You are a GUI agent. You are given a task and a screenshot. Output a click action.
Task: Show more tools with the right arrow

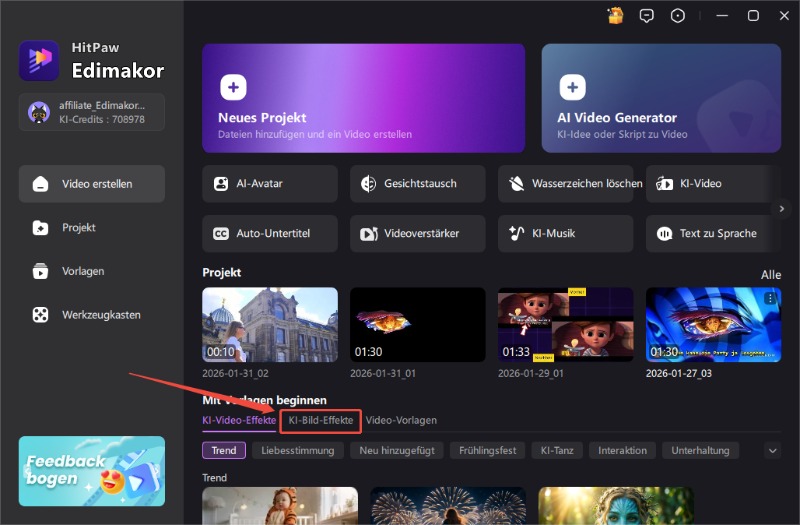click(783, 208)
